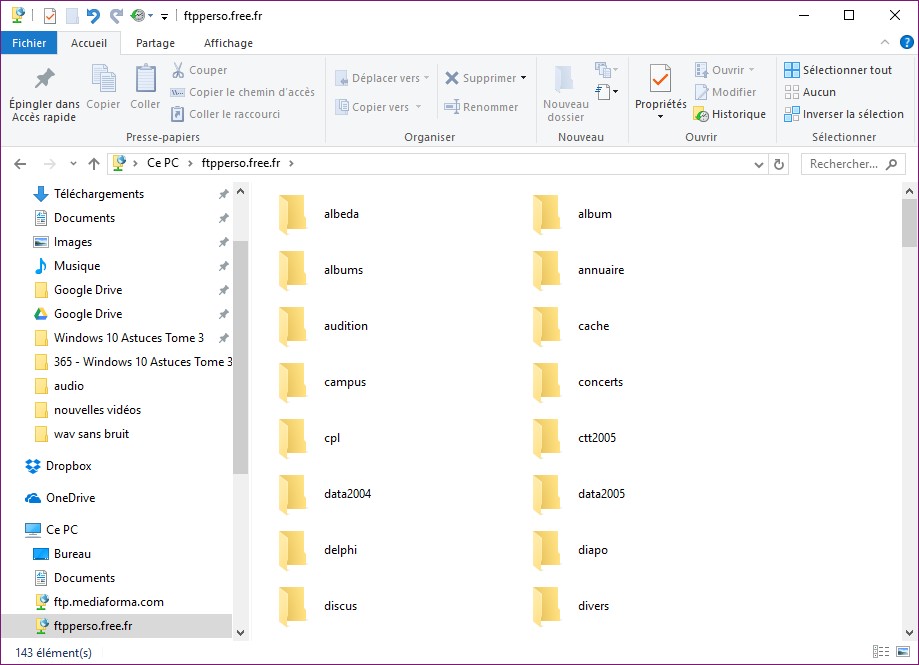Image resolution: width=919 pixels, height=665 pixels.
Task: Click Inverser la sélection
Action: pos(844,114)
